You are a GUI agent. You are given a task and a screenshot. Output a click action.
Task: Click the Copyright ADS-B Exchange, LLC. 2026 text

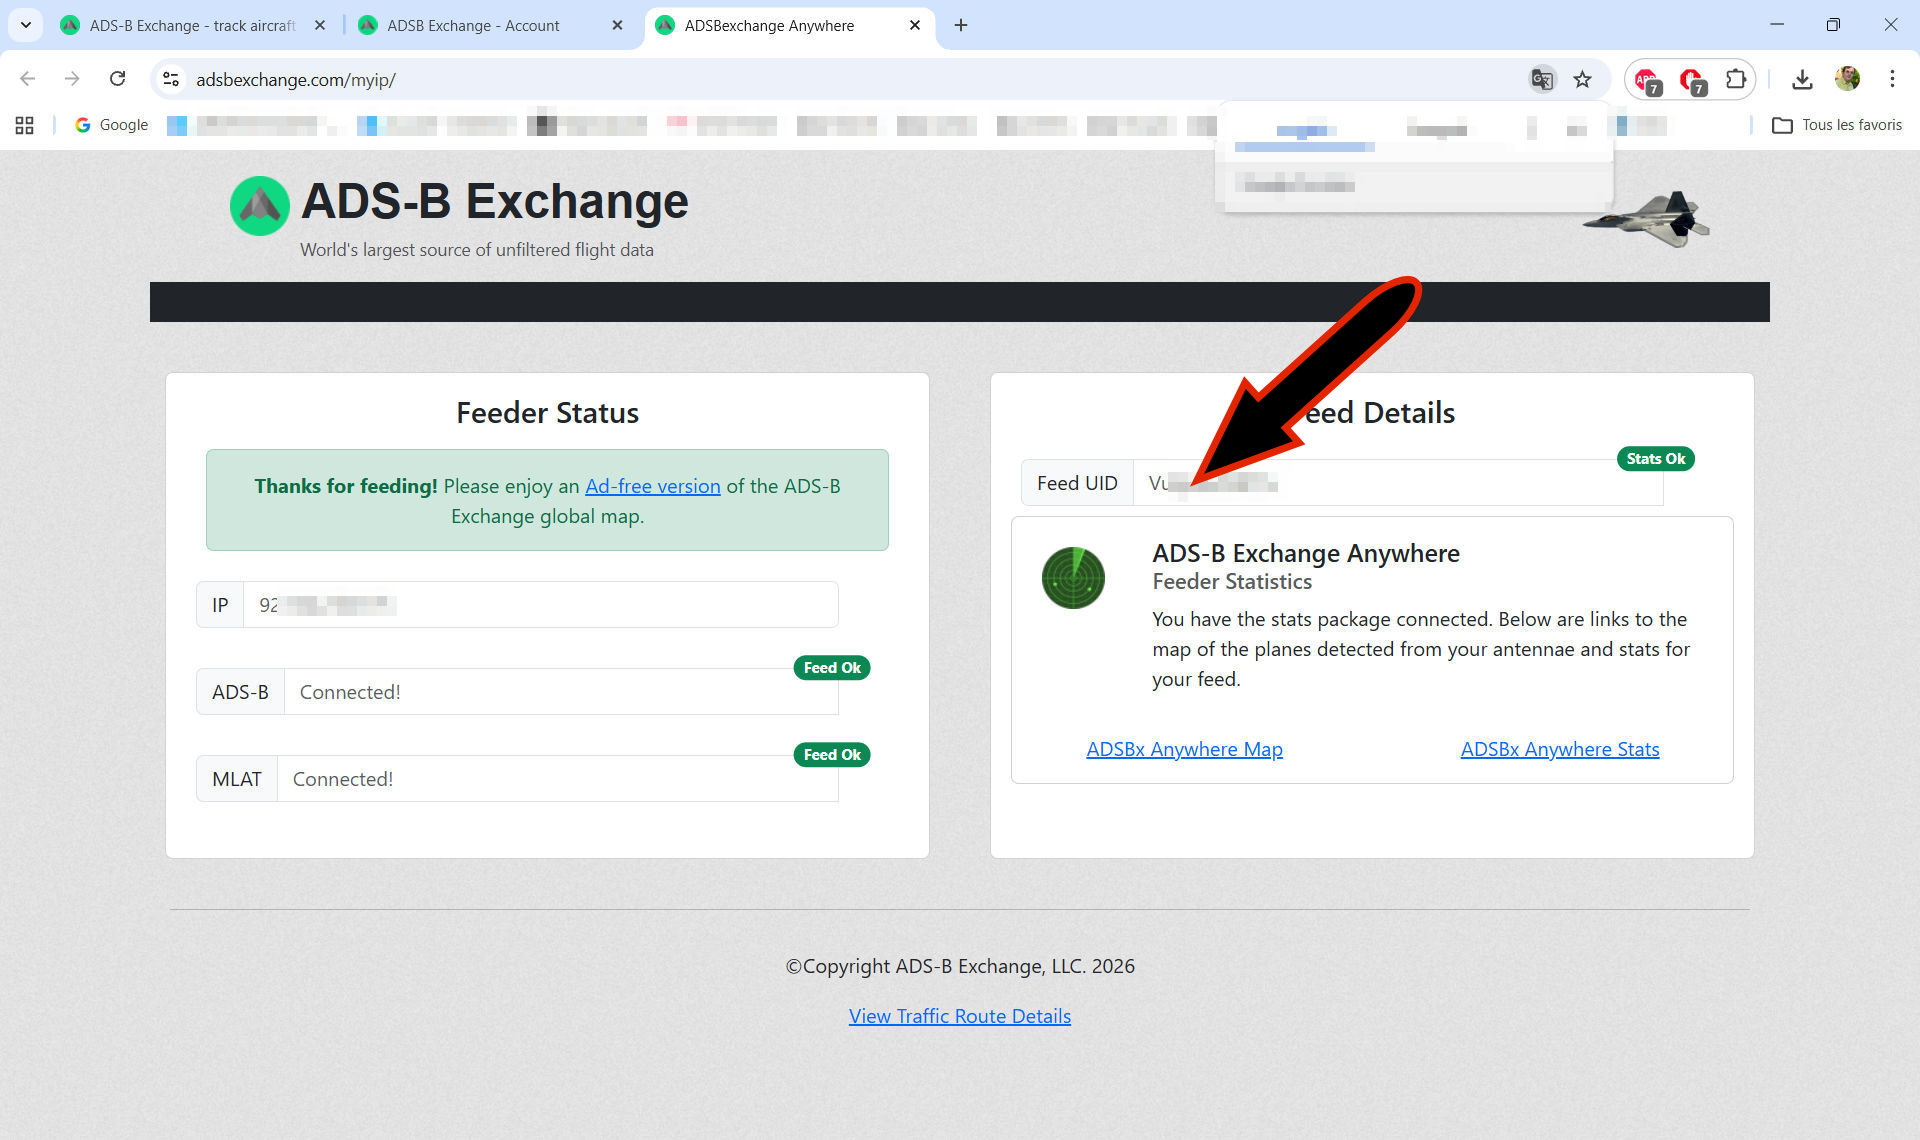pos(960,966)
